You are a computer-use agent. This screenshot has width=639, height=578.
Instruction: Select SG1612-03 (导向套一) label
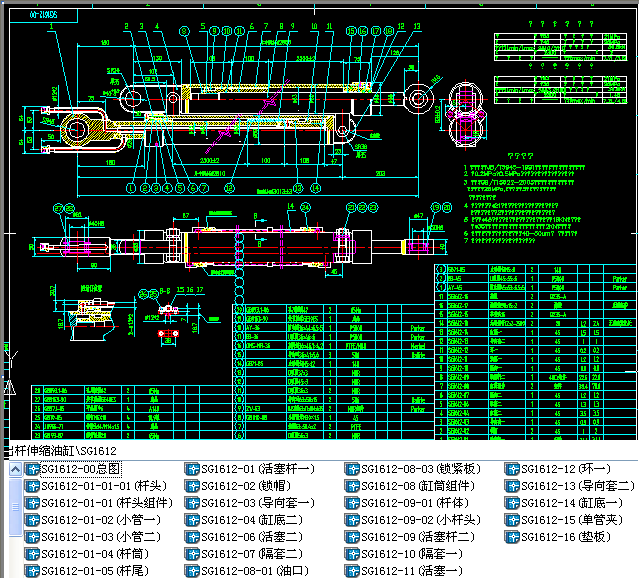click(x=258, y=503)
